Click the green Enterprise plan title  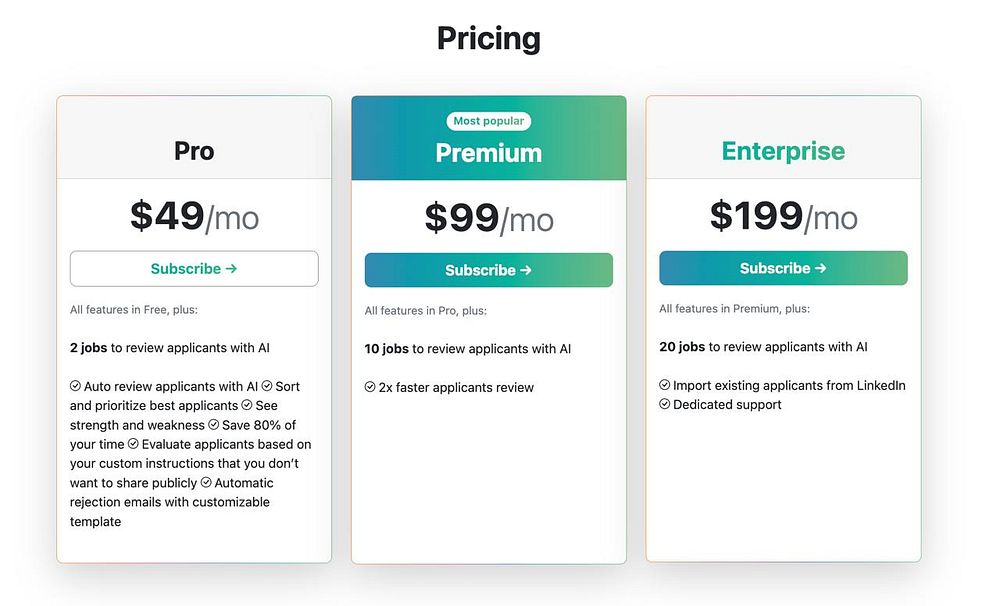[783, 151]
